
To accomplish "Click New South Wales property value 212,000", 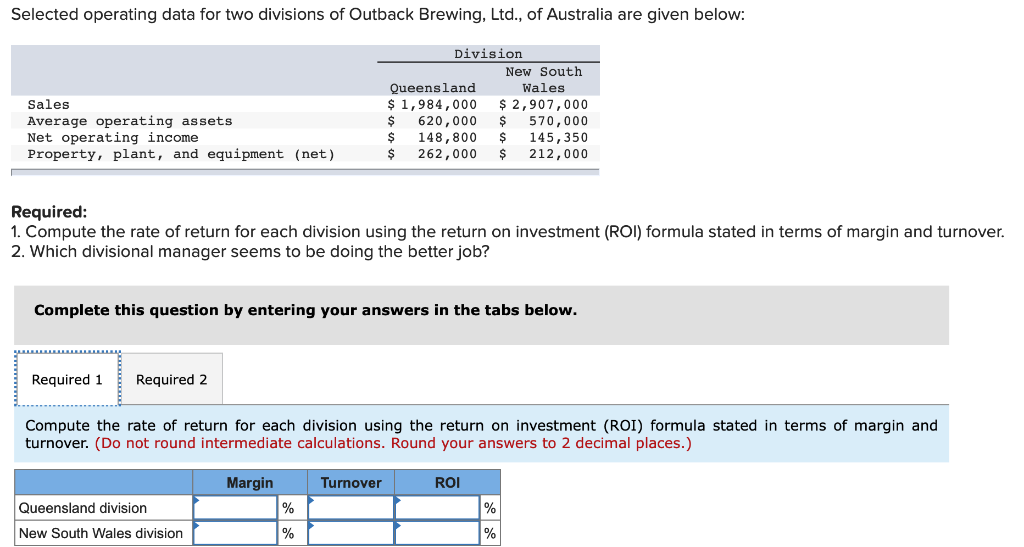I will pyautogui.click(x=558, y=154).
